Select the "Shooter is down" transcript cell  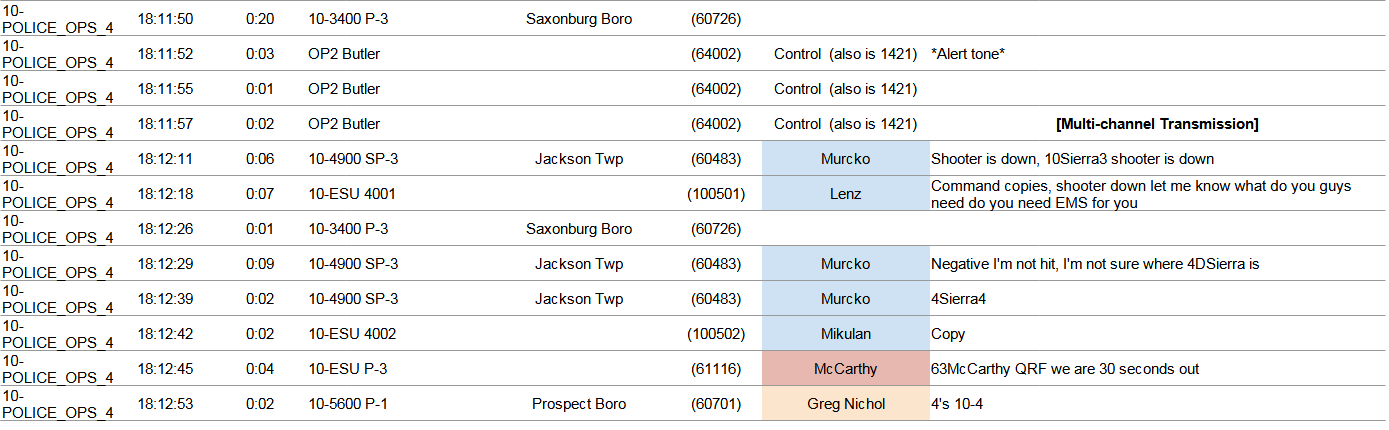pyautogui.click(x=1072, y=159)
